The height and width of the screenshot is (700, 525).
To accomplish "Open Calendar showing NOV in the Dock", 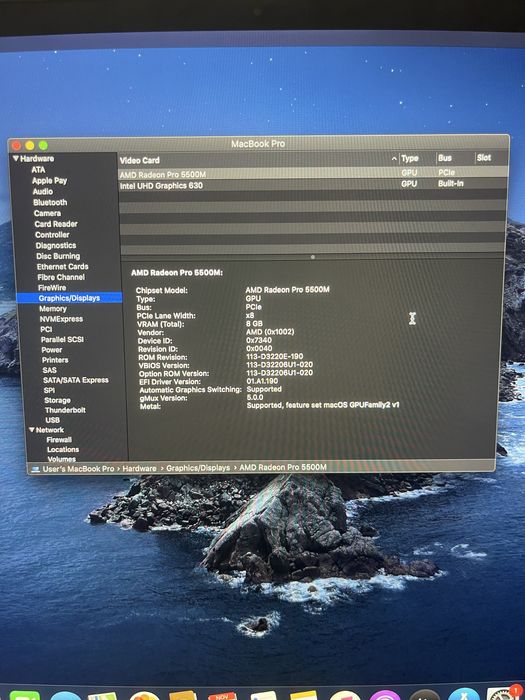I will 222,696.
